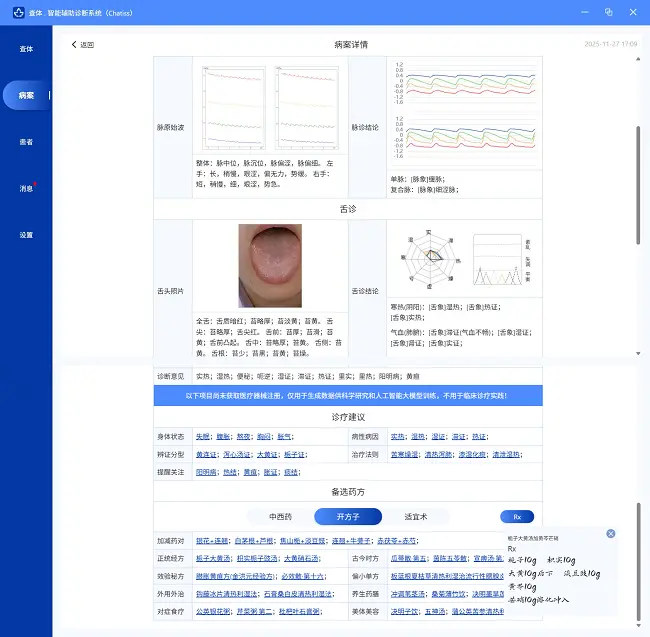Open 消息 with the red notification dot
This screenshot has height=637, width=650.
click(x=26, y=188)
